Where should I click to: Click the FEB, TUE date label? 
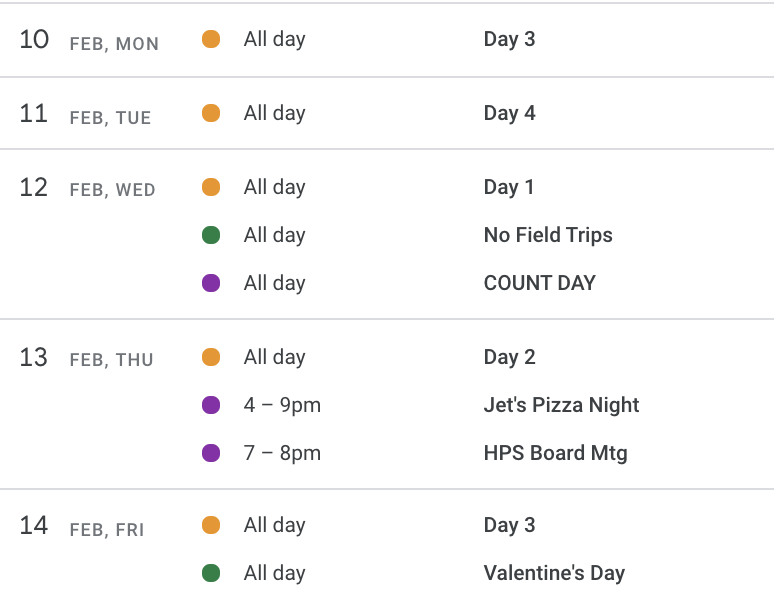tap(110, 118)
